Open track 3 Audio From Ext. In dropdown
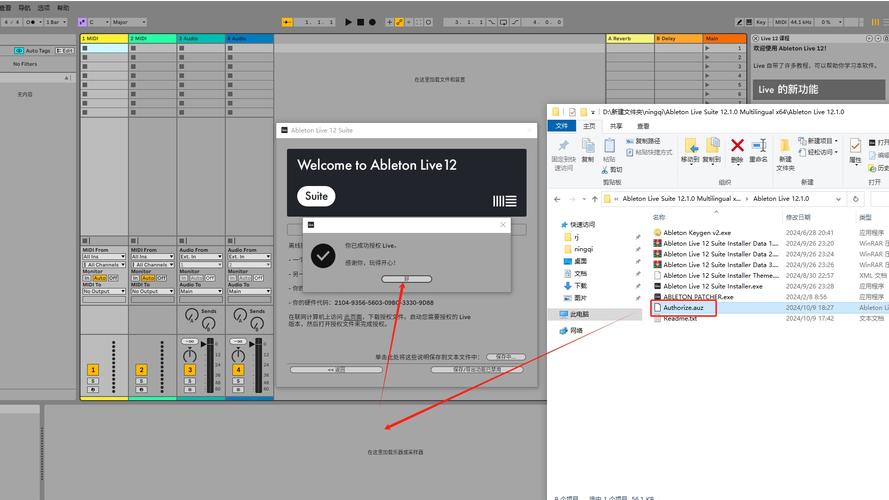 point(201,257)
